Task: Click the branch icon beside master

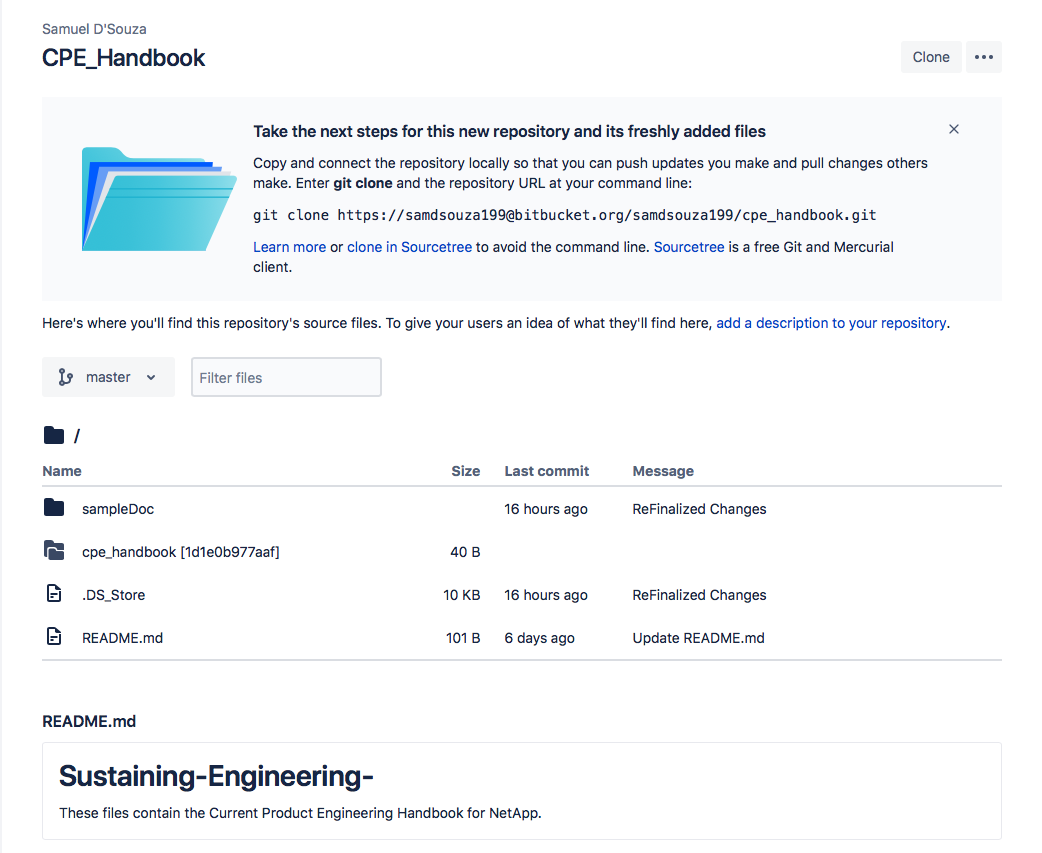Action: 65,377
